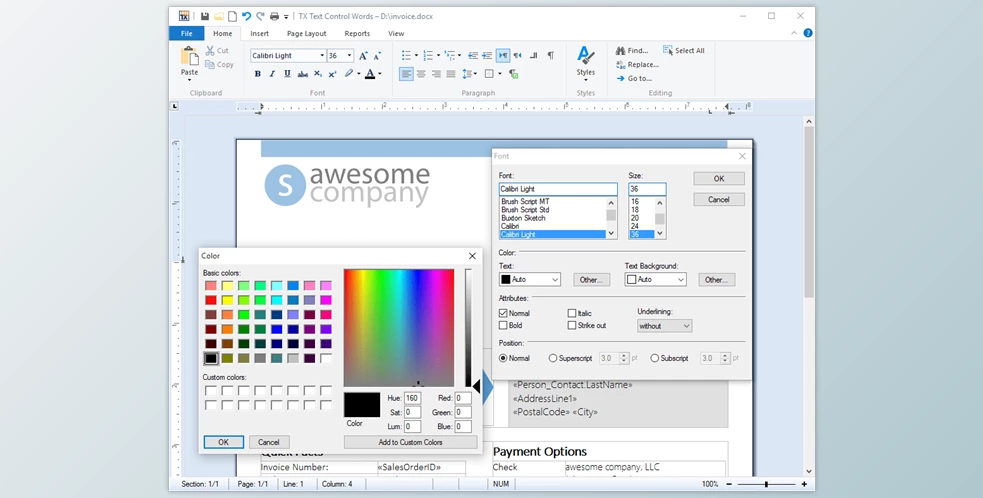Viewport: 983px width, 498px height.
Task: Click the Paste icon in Clipboard group
Action: point(189,58)
